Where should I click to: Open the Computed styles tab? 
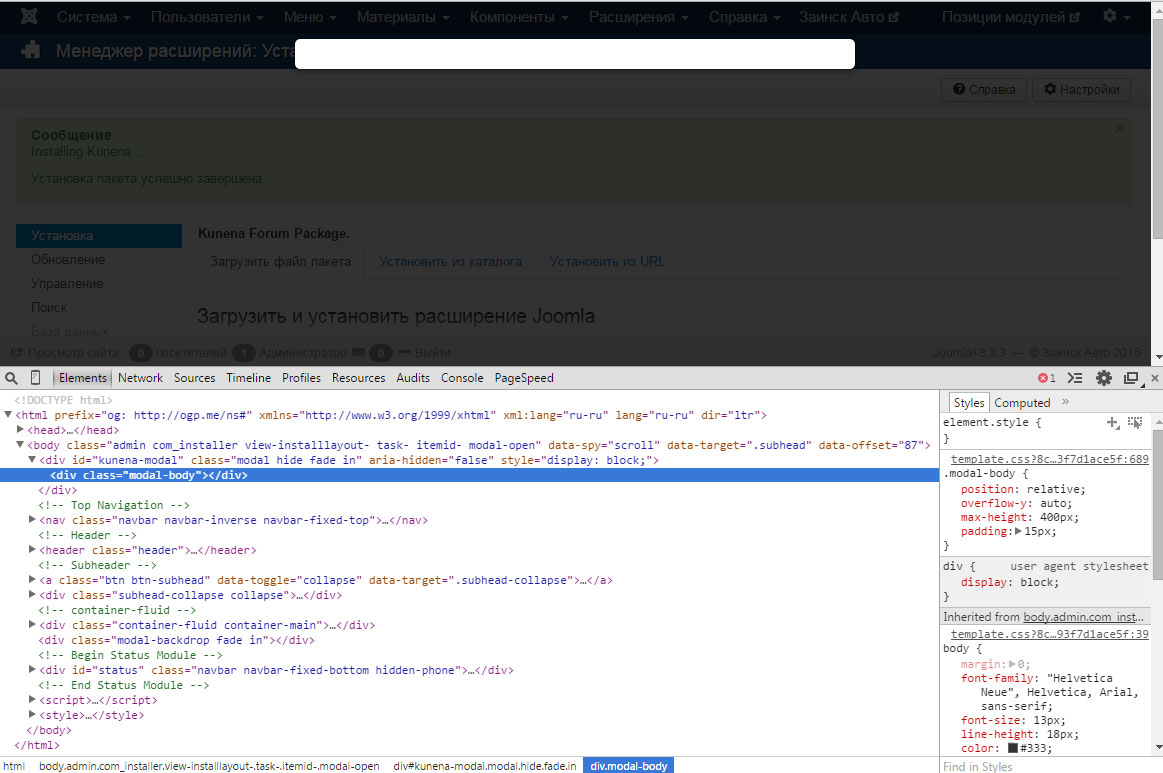(1022, 403)
